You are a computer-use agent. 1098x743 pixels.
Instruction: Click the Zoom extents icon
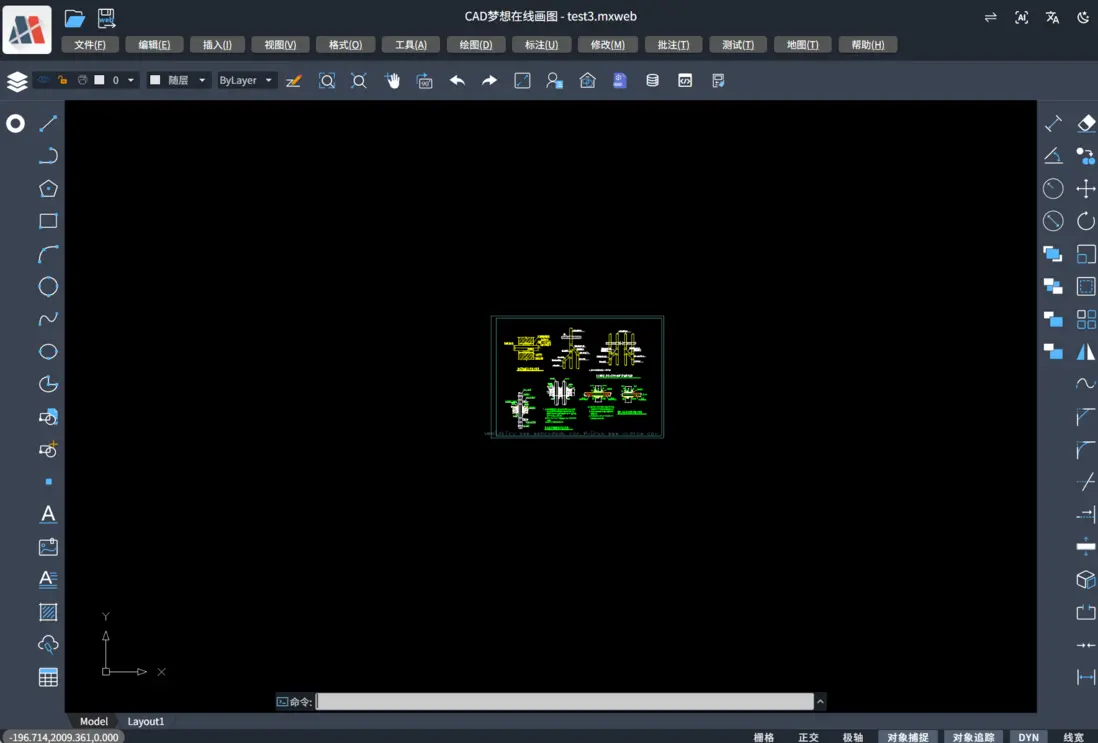[359, 81]
